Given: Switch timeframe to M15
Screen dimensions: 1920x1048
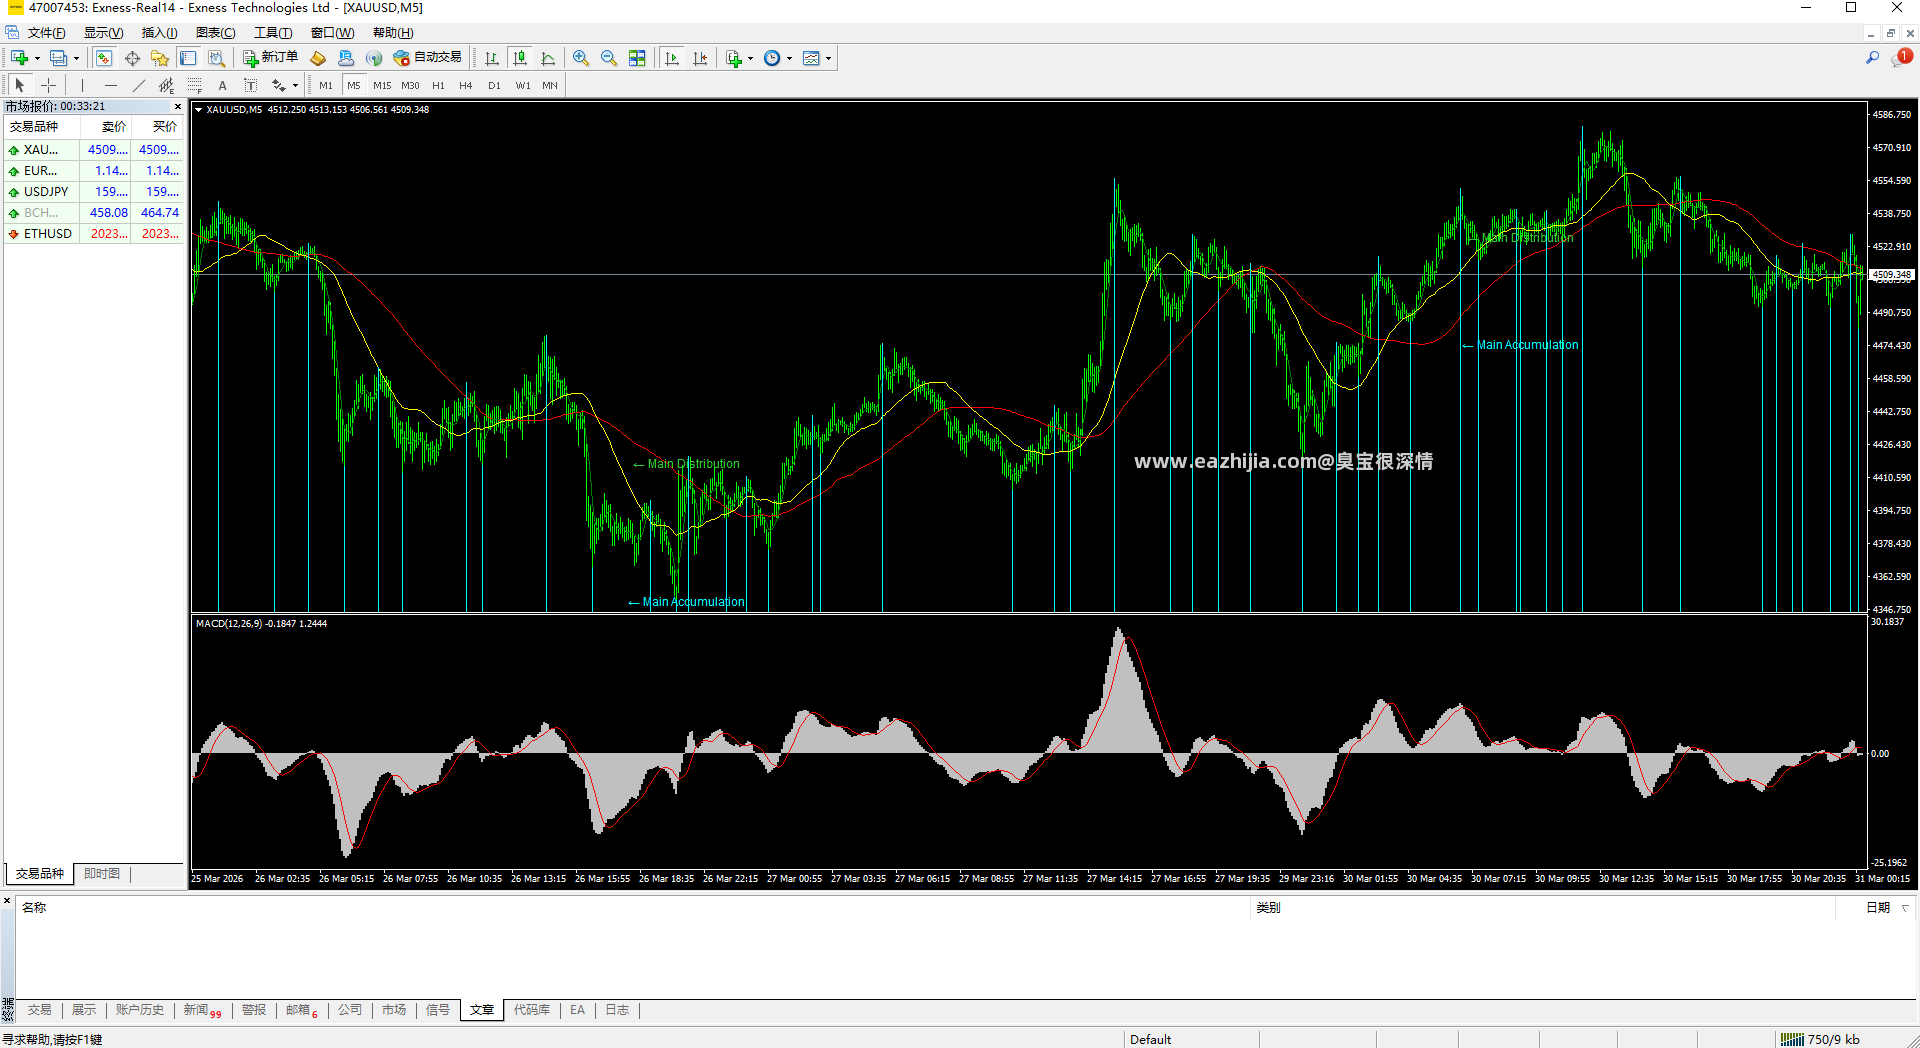Looking at the screenshot, I should 382,86.
